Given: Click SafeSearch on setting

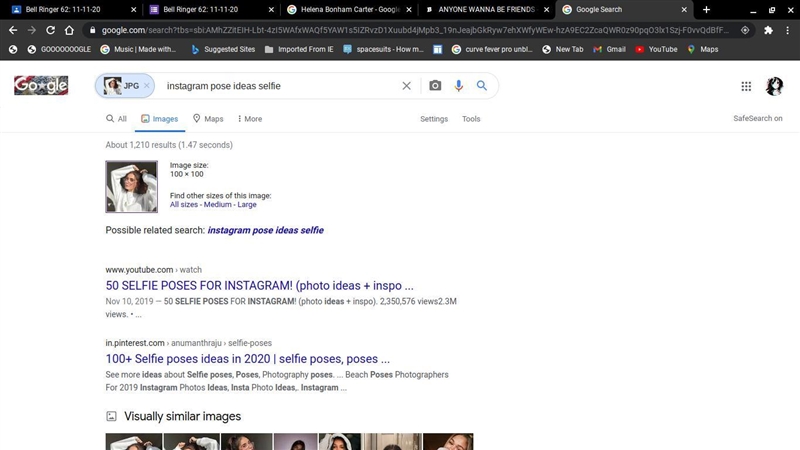Looking at the screenshot, I should (758, 118).
